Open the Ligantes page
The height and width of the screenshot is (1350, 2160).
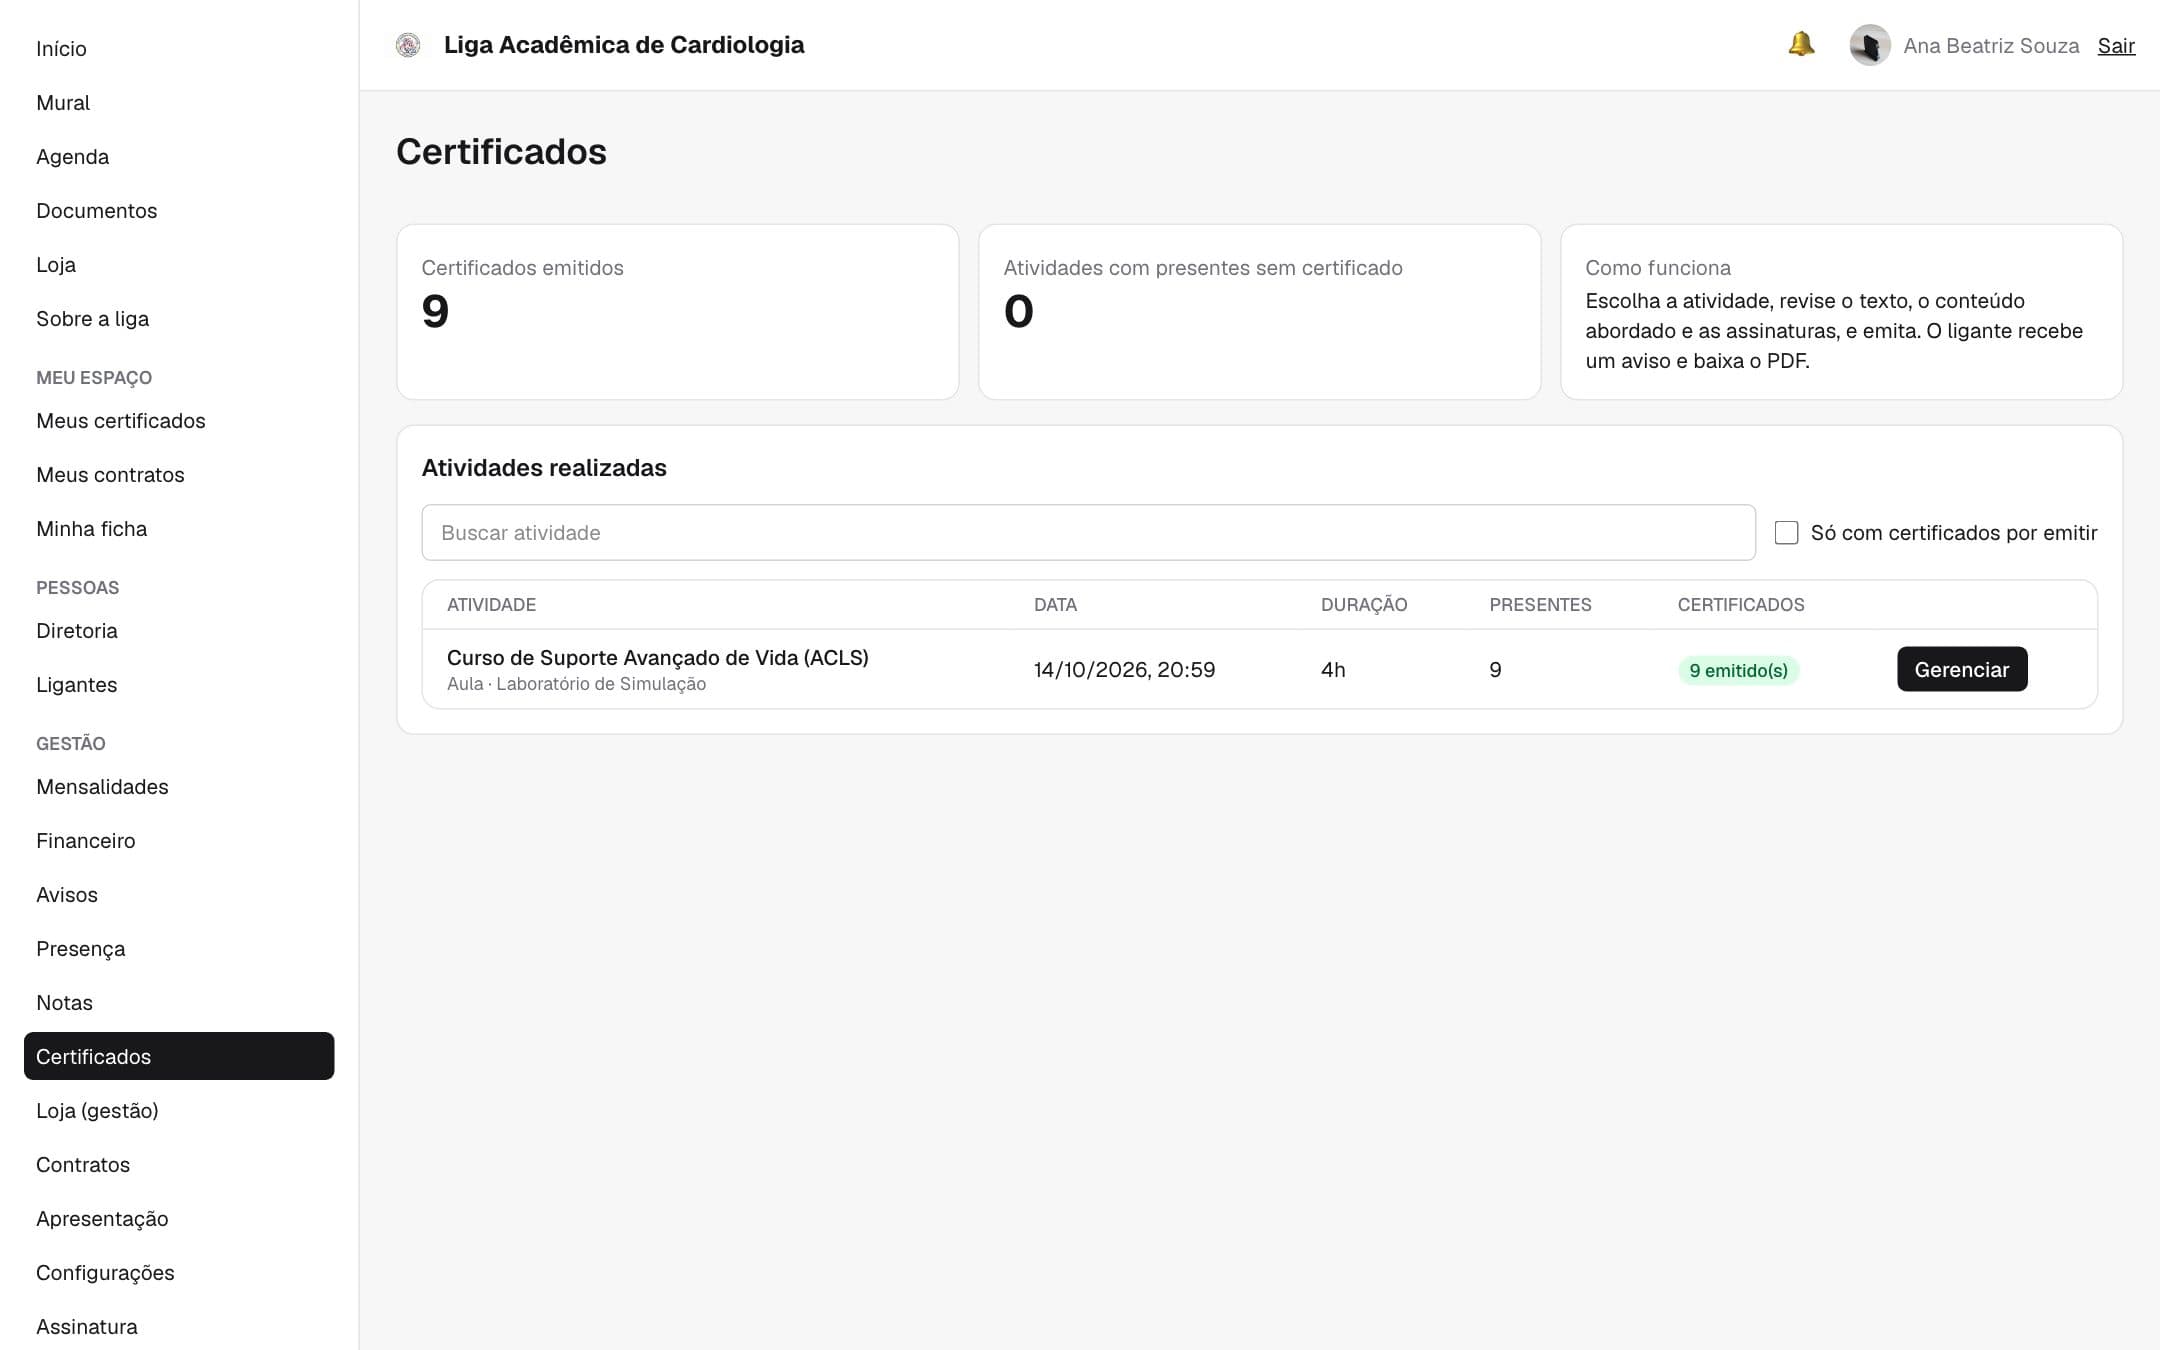click(179, 684)
